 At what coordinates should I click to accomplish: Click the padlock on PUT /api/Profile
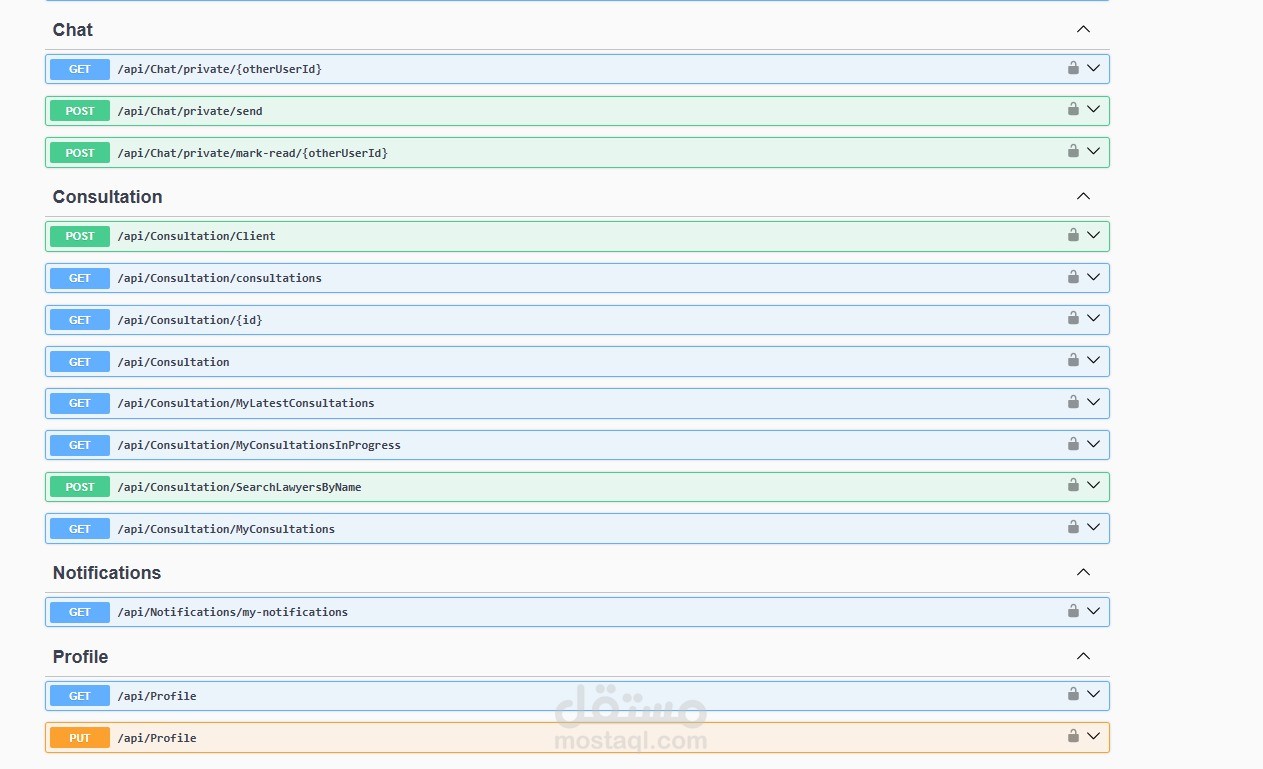(1072, 737)
